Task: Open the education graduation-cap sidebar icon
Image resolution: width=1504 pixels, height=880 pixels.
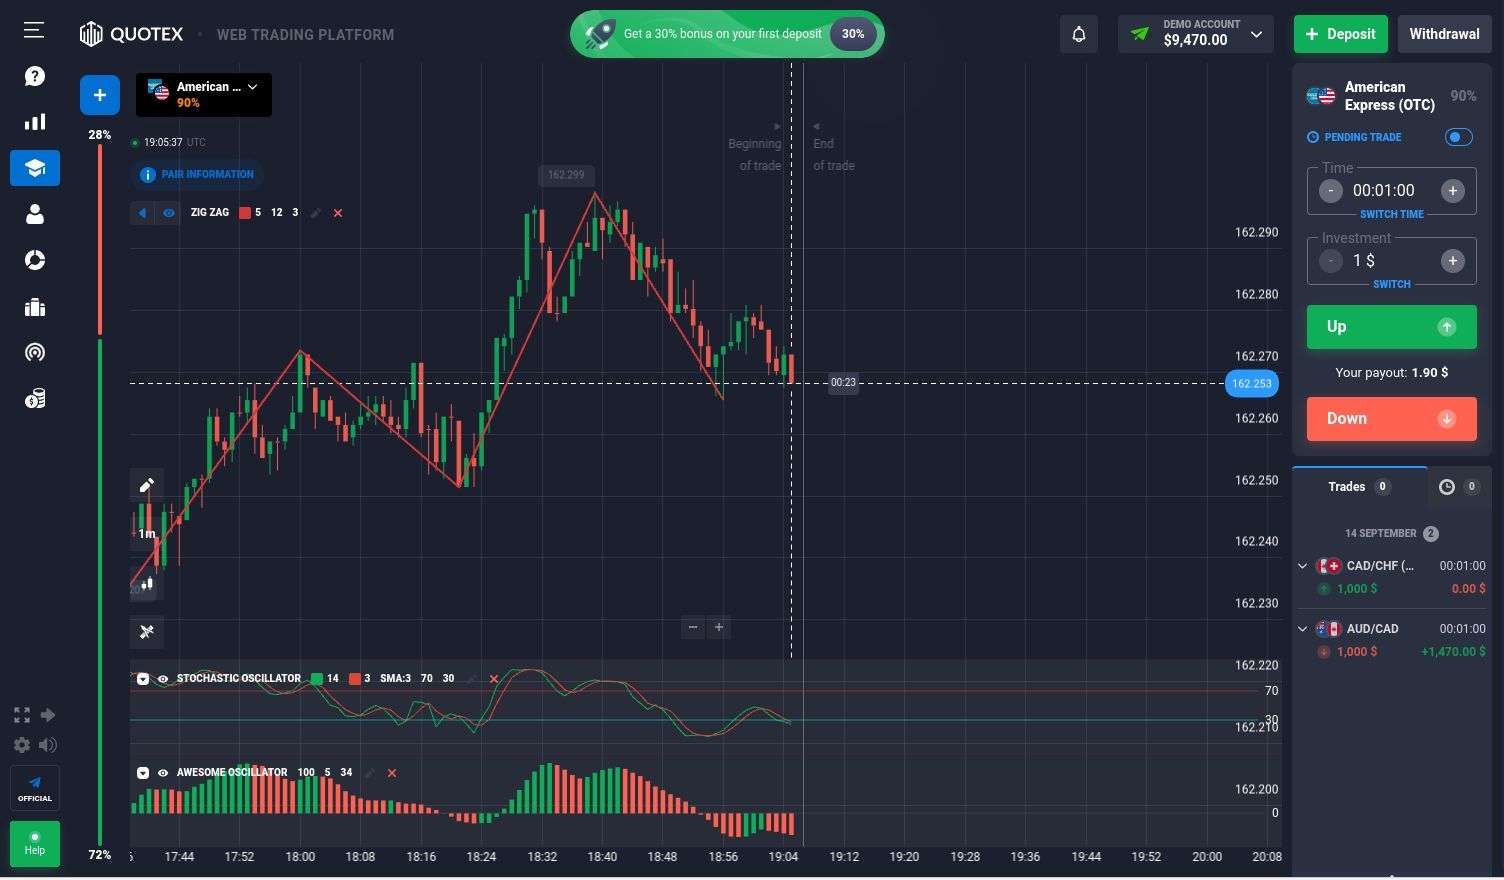Action: pos(35,168)
